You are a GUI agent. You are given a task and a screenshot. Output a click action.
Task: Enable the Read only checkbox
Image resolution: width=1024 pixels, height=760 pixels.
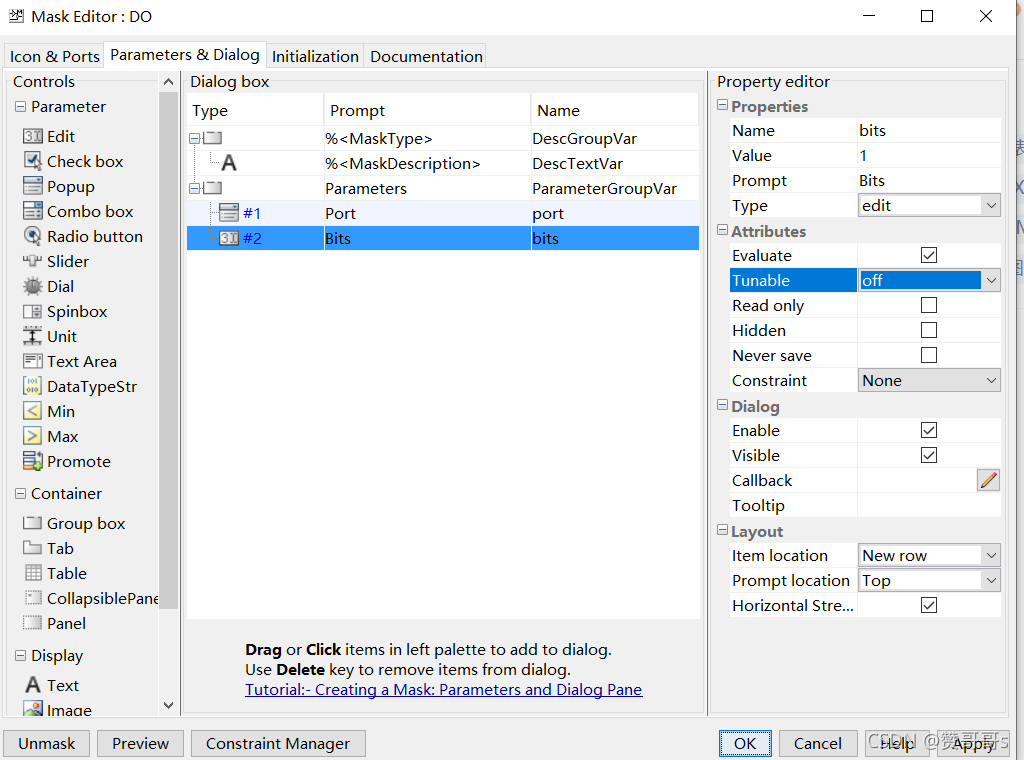(929, 305)
